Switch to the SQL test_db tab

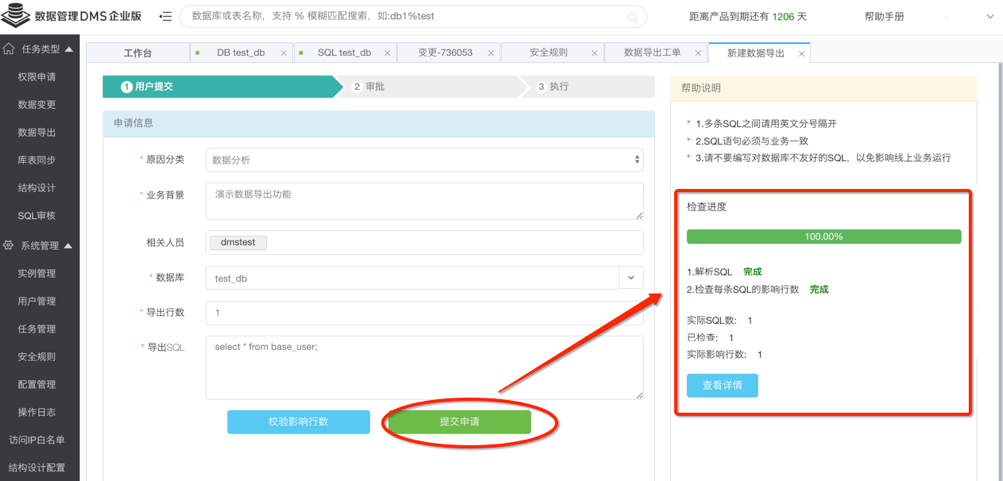coord(344,53)
